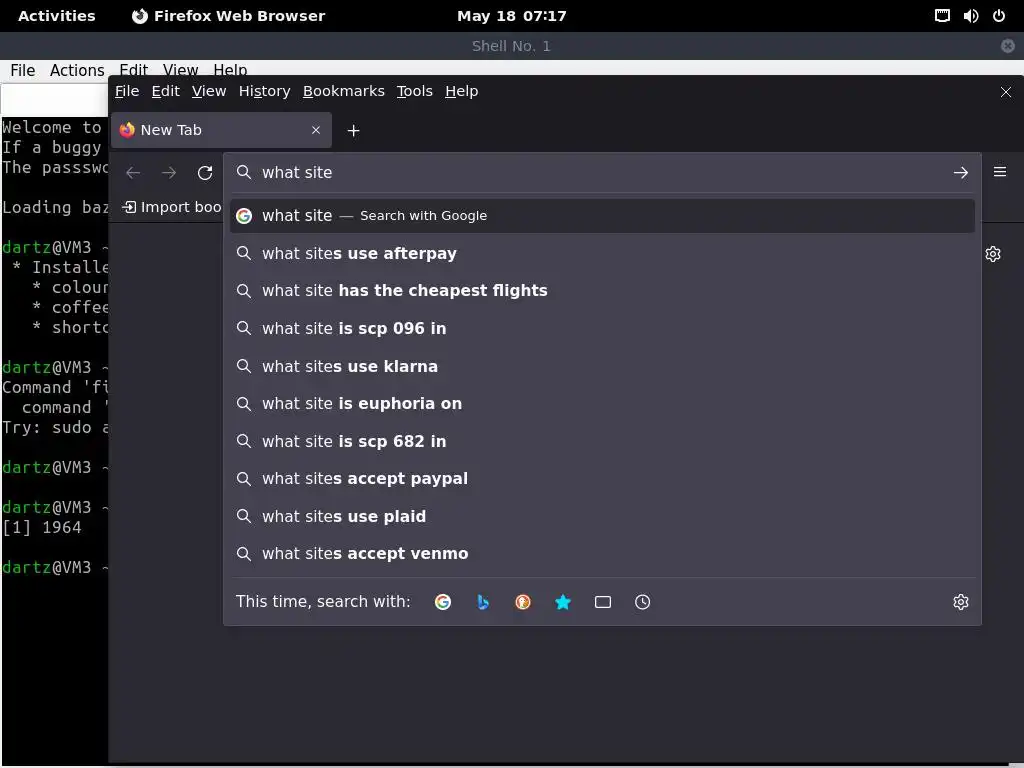Open the system volume icon in top bar
1024x768 pixels.
(x=970, y=16)
